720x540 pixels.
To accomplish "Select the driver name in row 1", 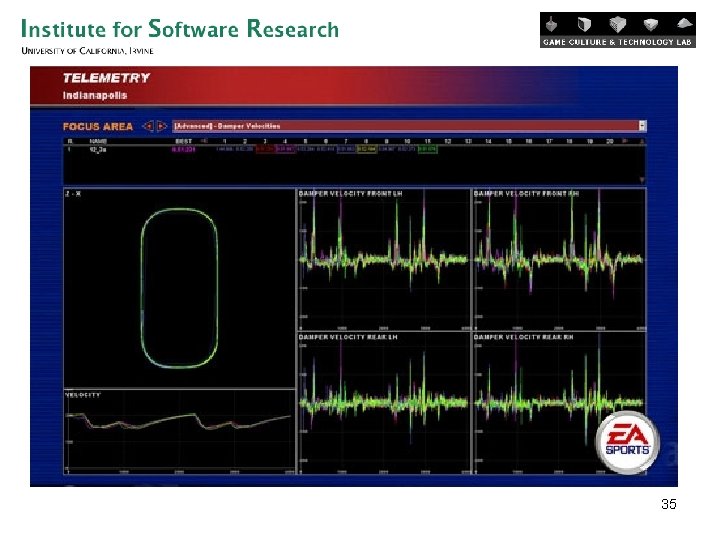I will tap(99, 149).
